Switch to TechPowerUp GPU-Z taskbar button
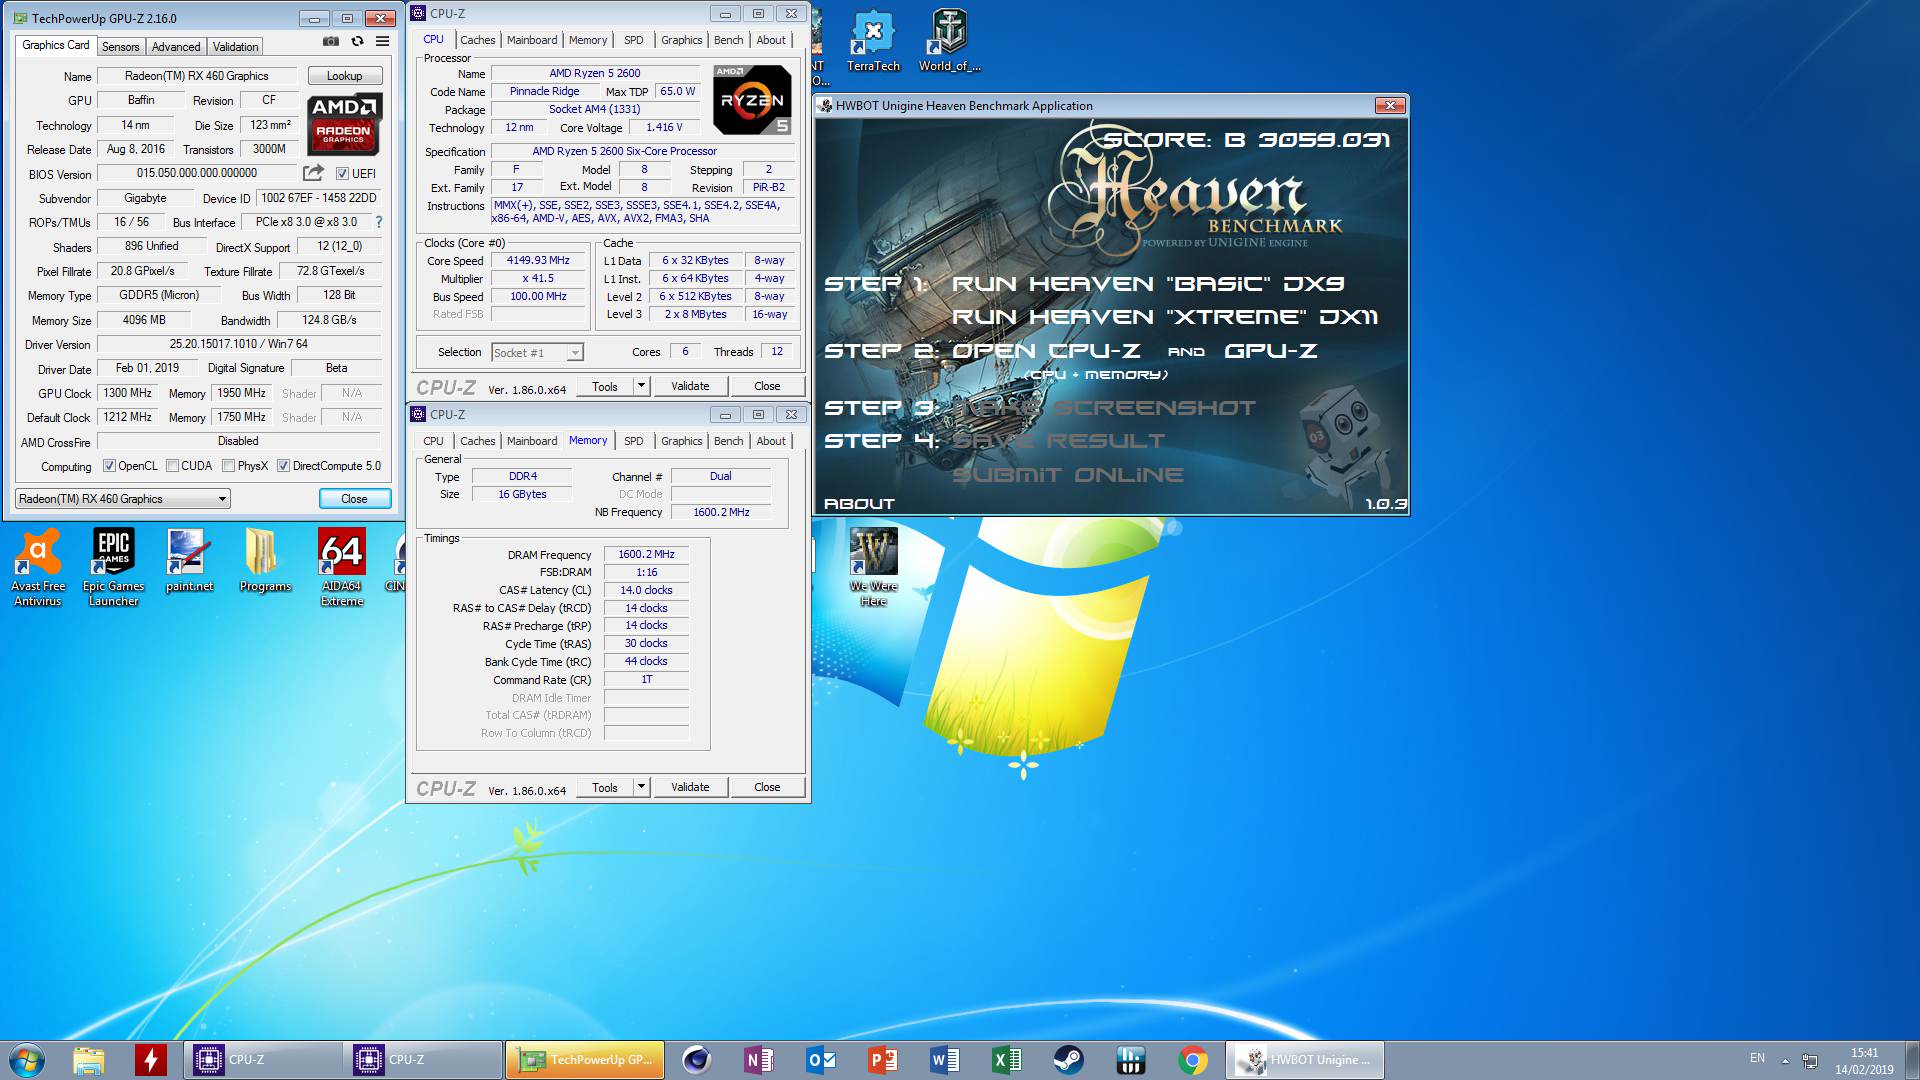This screenshot has height=1080, width=1920. click(585, 1060)
